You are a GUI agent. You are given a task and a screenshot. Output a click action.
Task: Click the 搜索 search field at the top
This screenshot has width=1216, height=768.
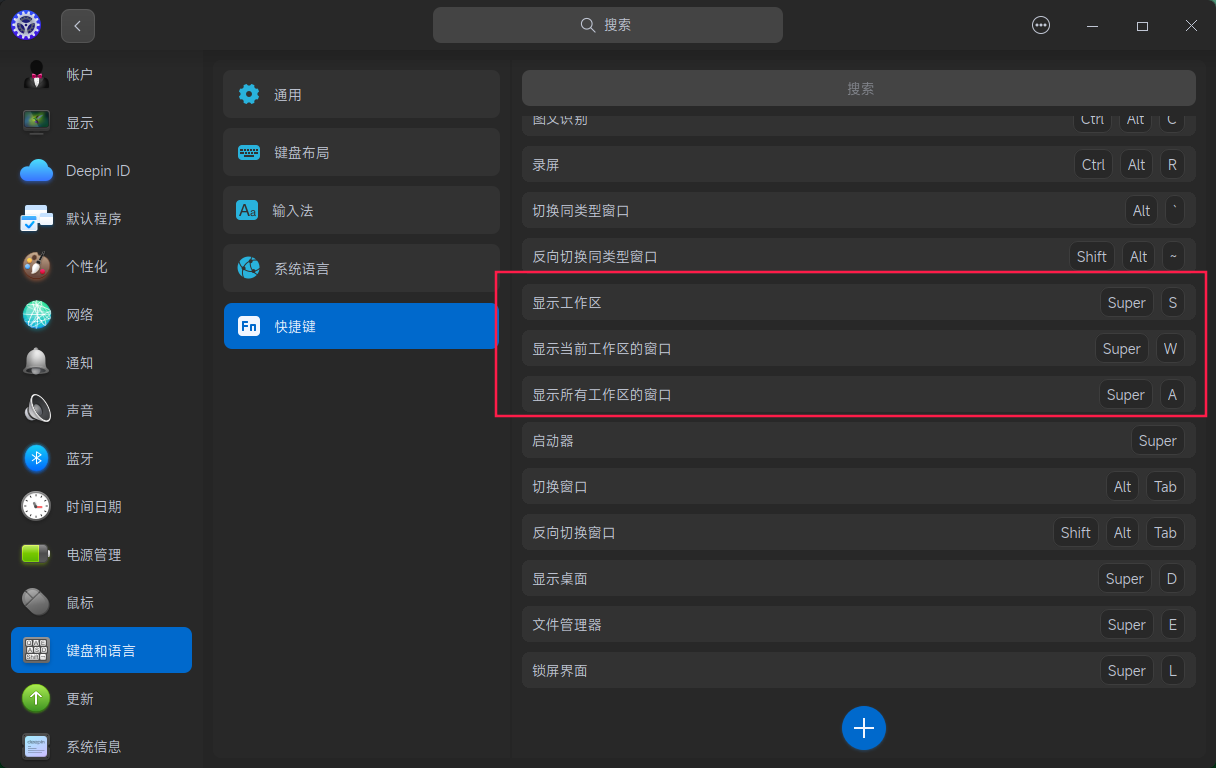point(607,25)
